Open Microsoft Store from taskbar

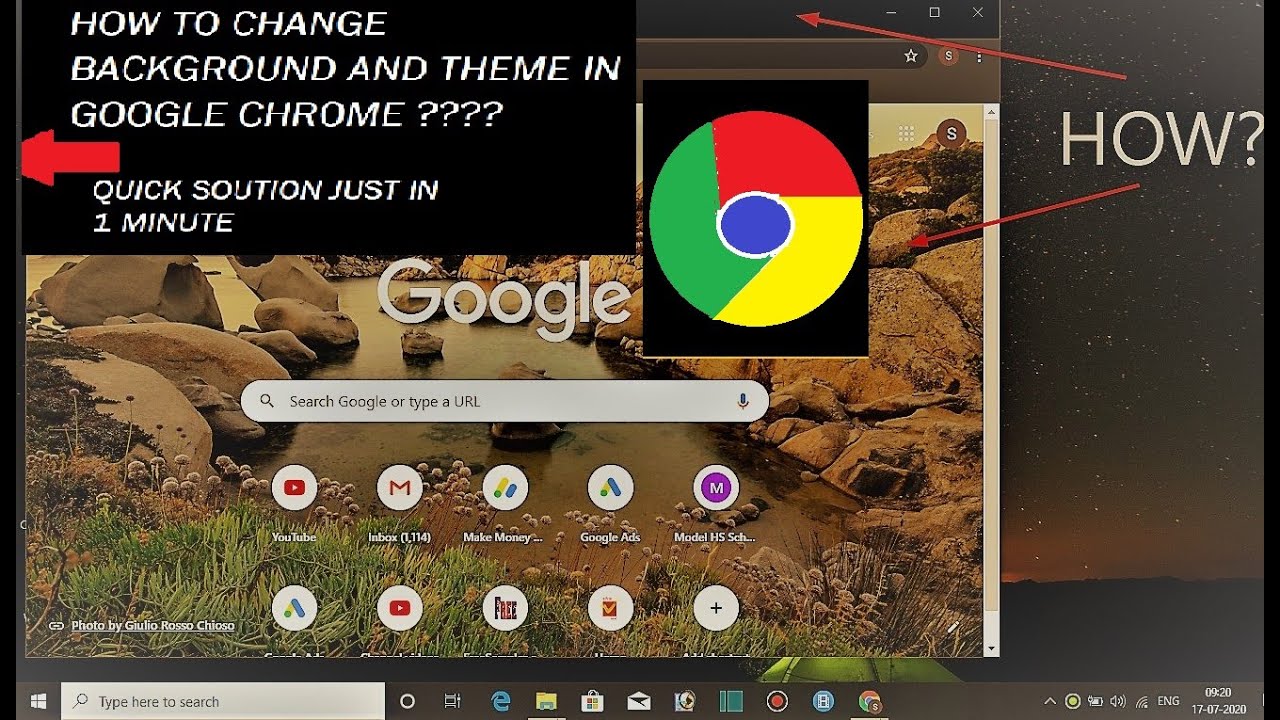(x=592, y=701)
